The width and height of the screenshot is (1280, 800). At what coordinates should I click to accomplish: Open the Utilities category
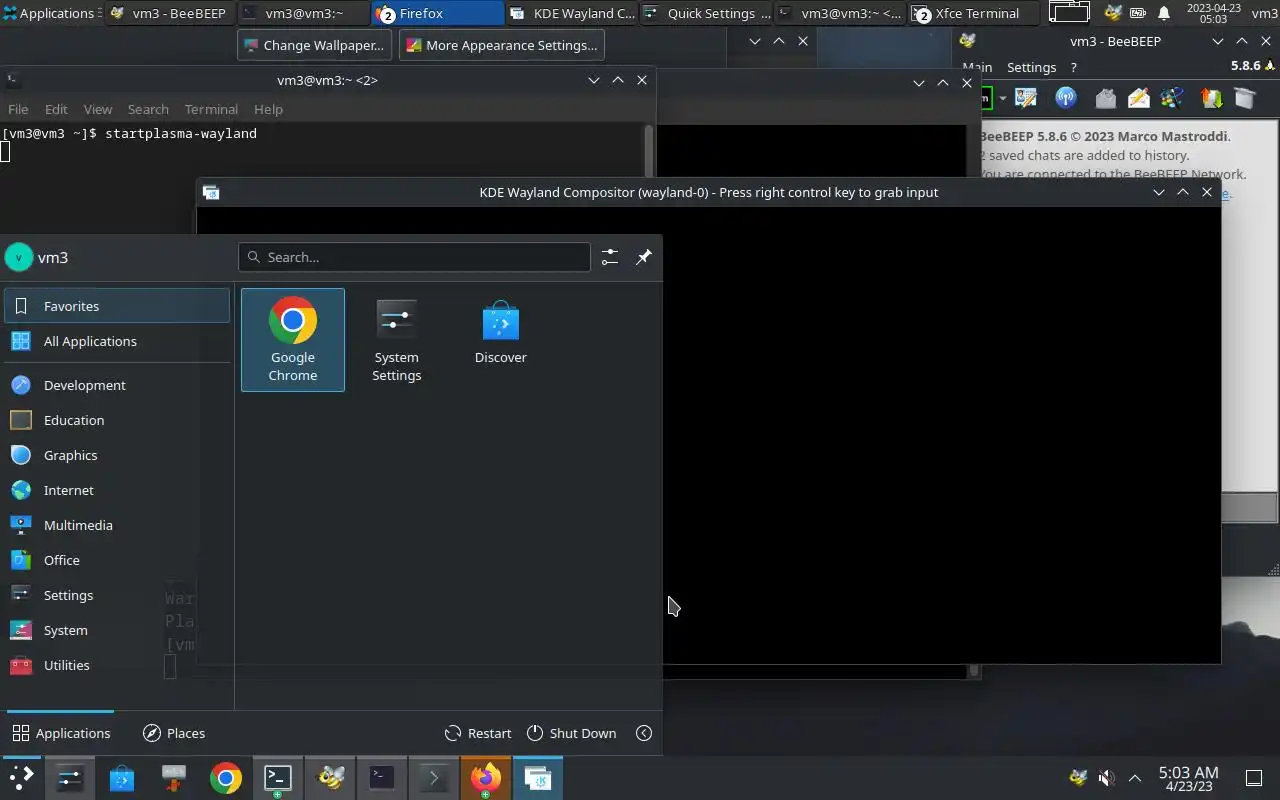(117, 665)
